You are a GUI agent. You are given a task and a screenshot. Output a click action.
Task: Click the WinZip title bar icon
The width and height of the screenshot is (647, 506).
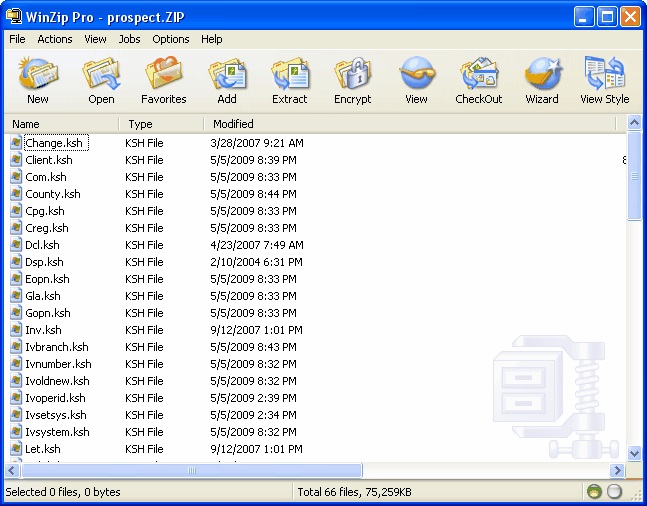click(x=14, y=17)
